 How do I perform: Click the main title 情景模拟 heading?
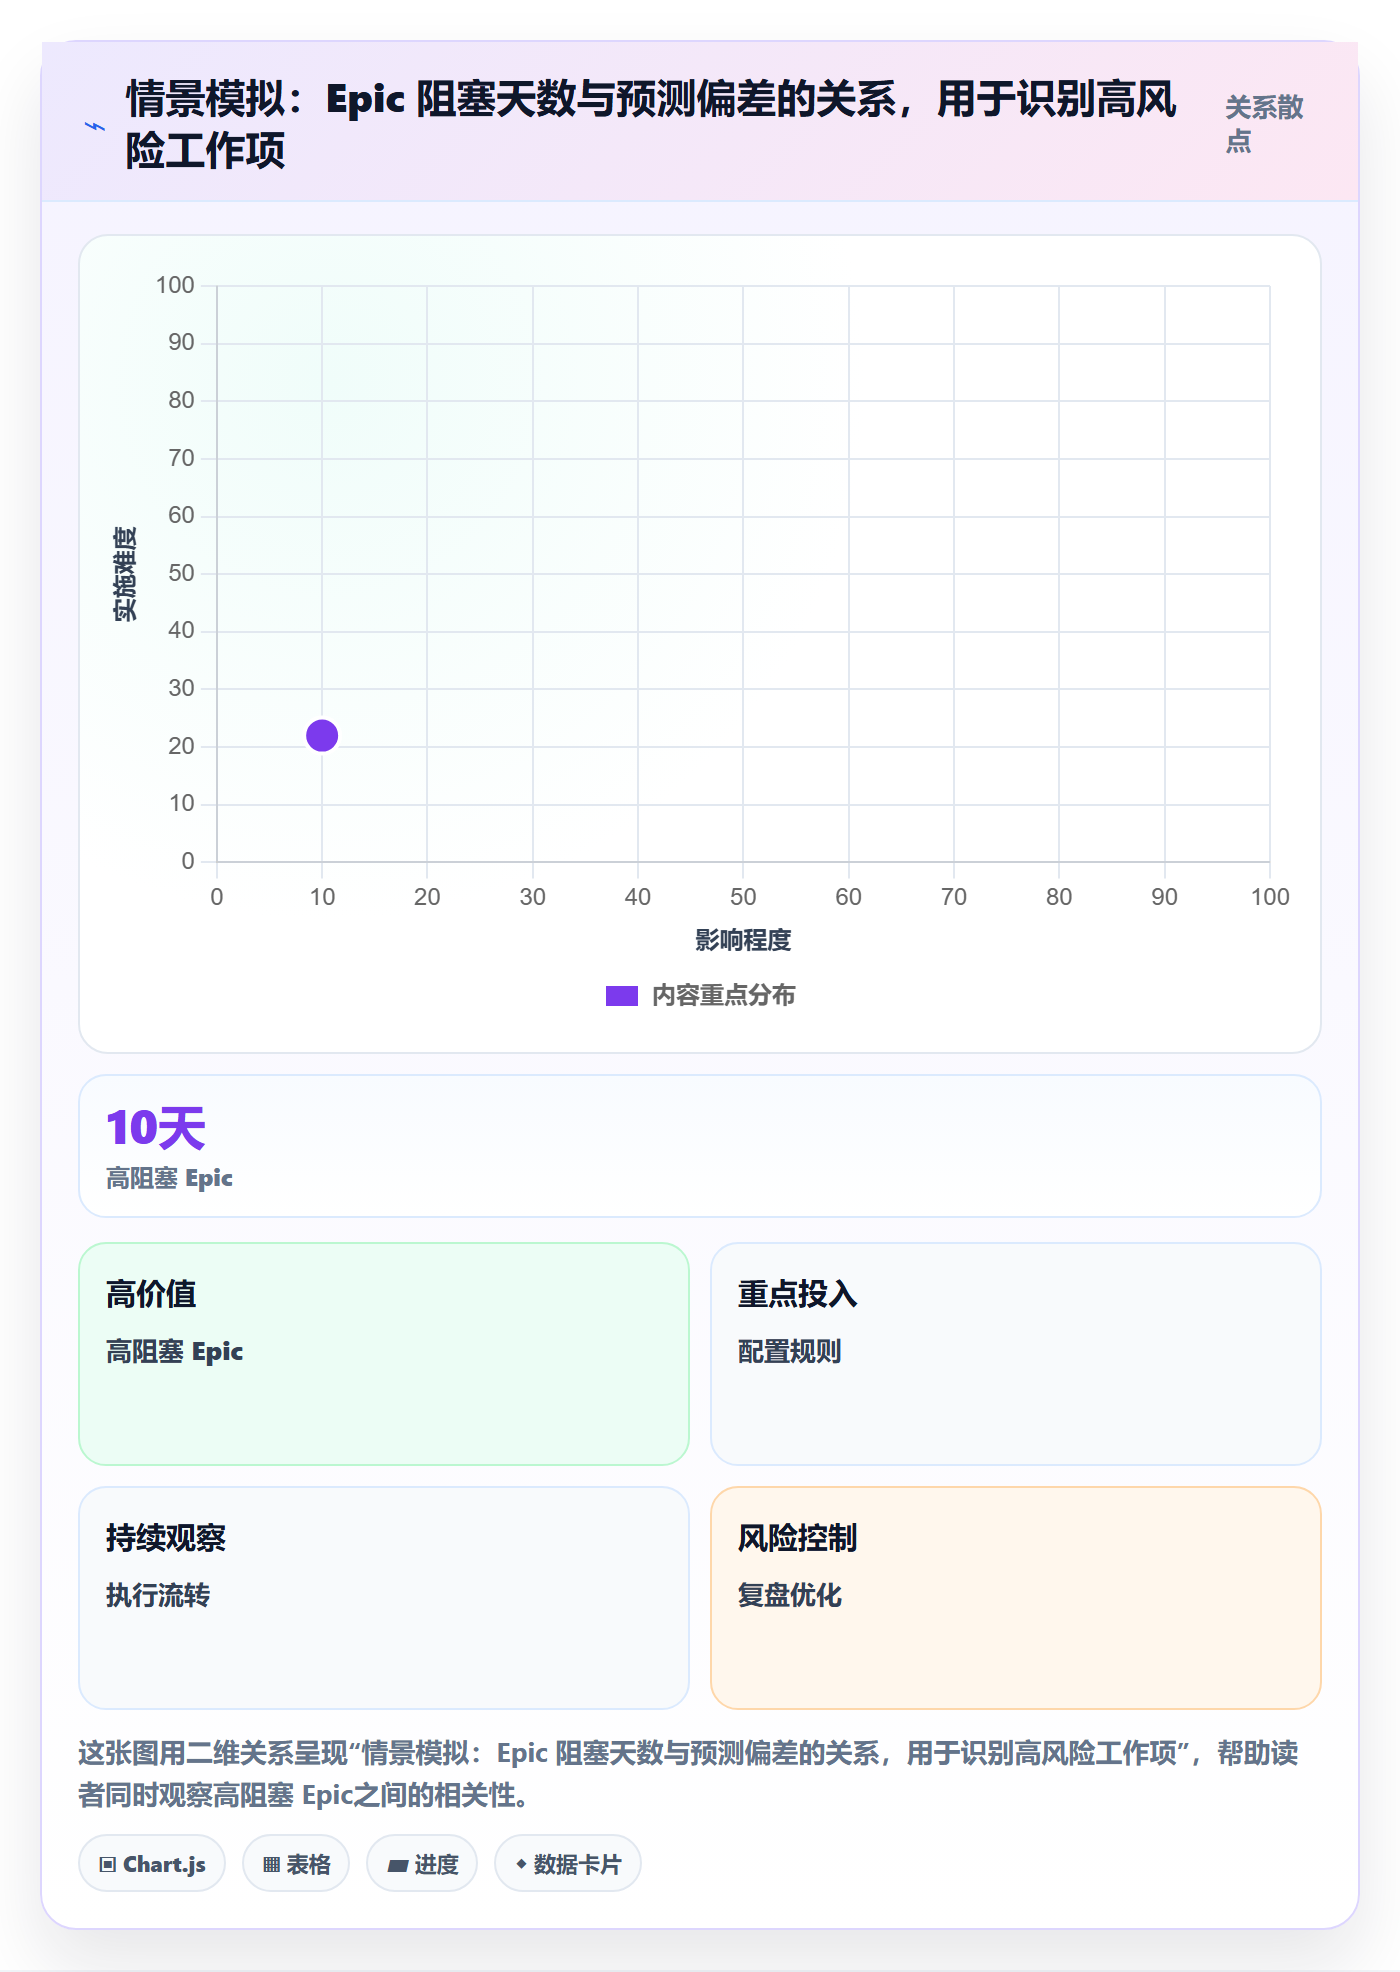point(651,125)
